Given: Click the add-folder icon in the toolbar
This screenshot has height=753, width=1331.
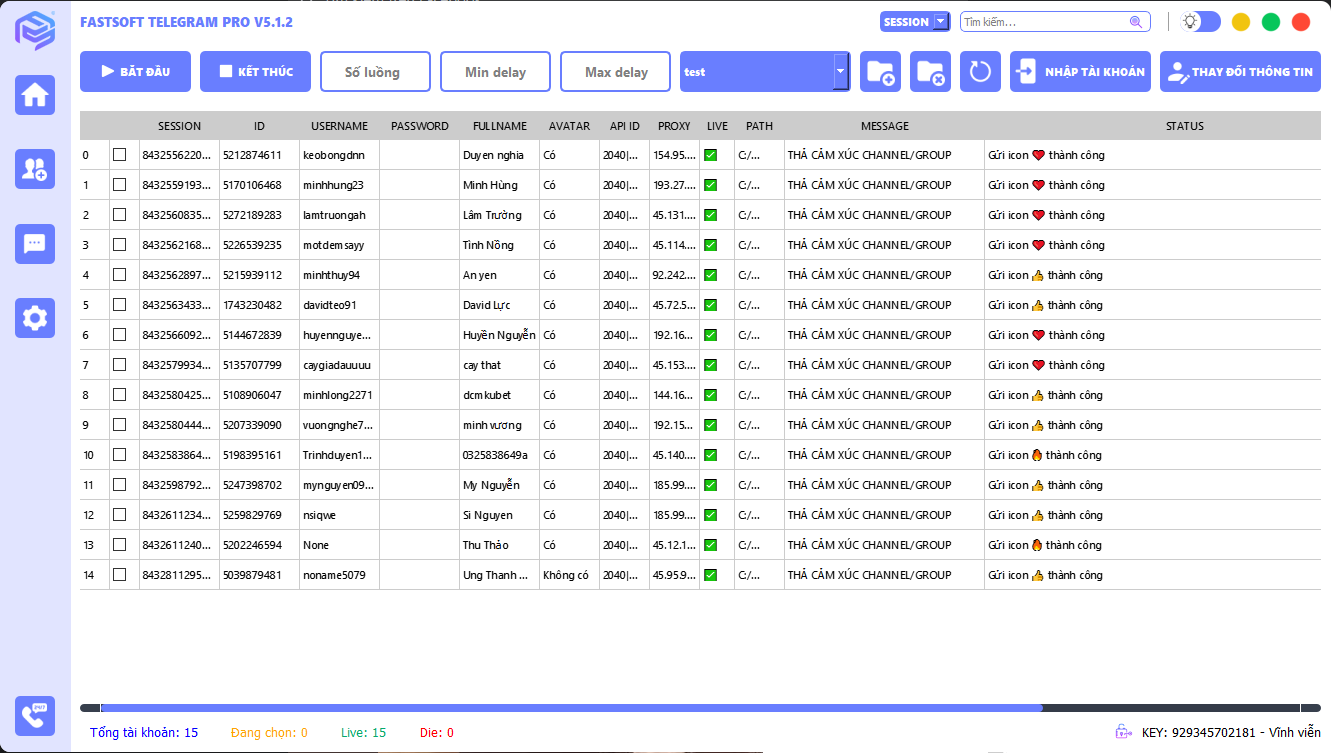Looking at the screenshot, I should click(880, 71).
